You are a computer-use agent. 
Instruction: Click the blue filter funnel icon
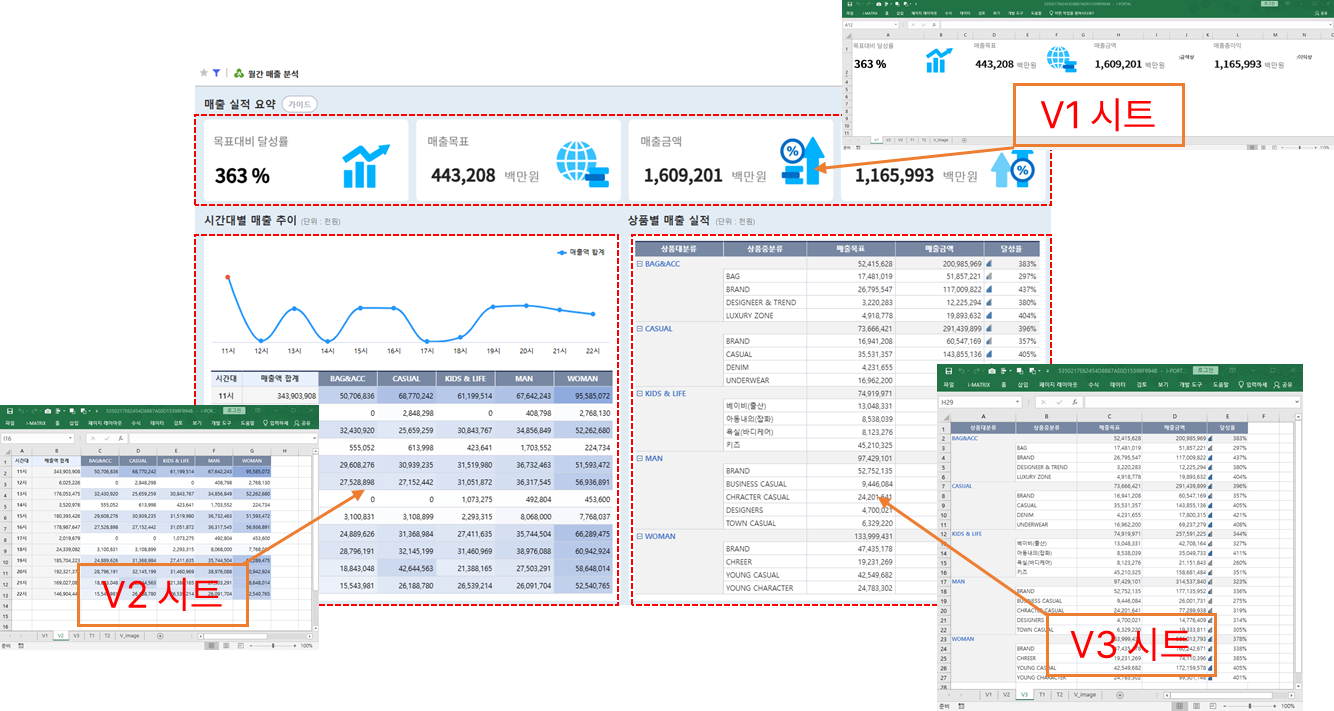[217, 73]
